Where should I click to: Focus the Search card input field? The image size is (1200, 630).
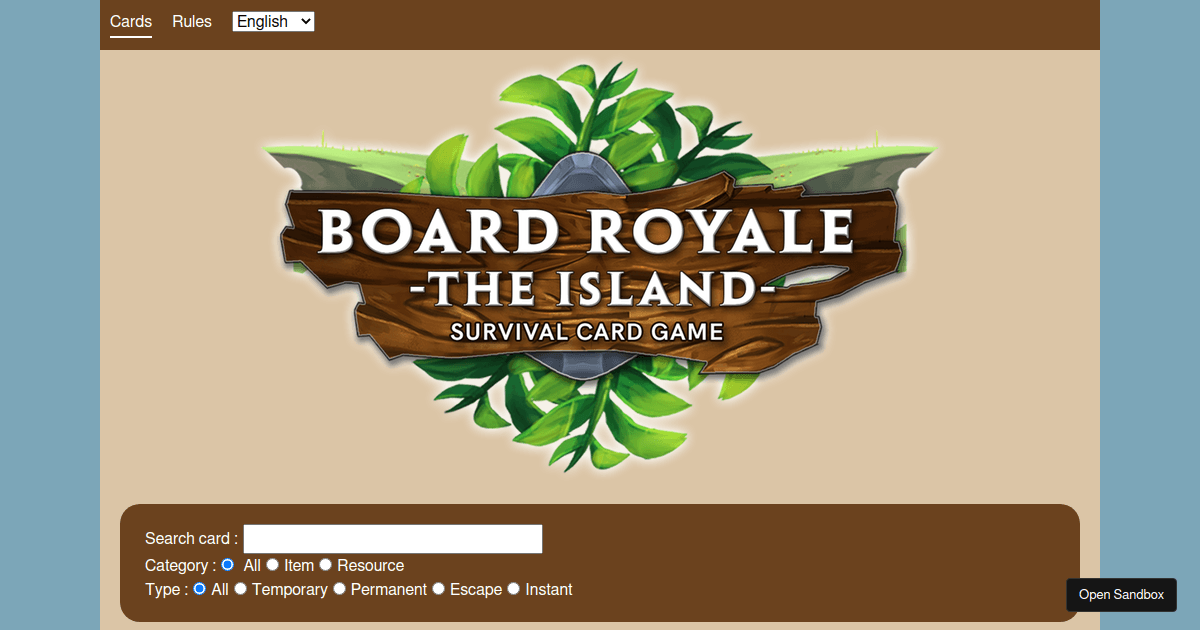tap(393, 539)
